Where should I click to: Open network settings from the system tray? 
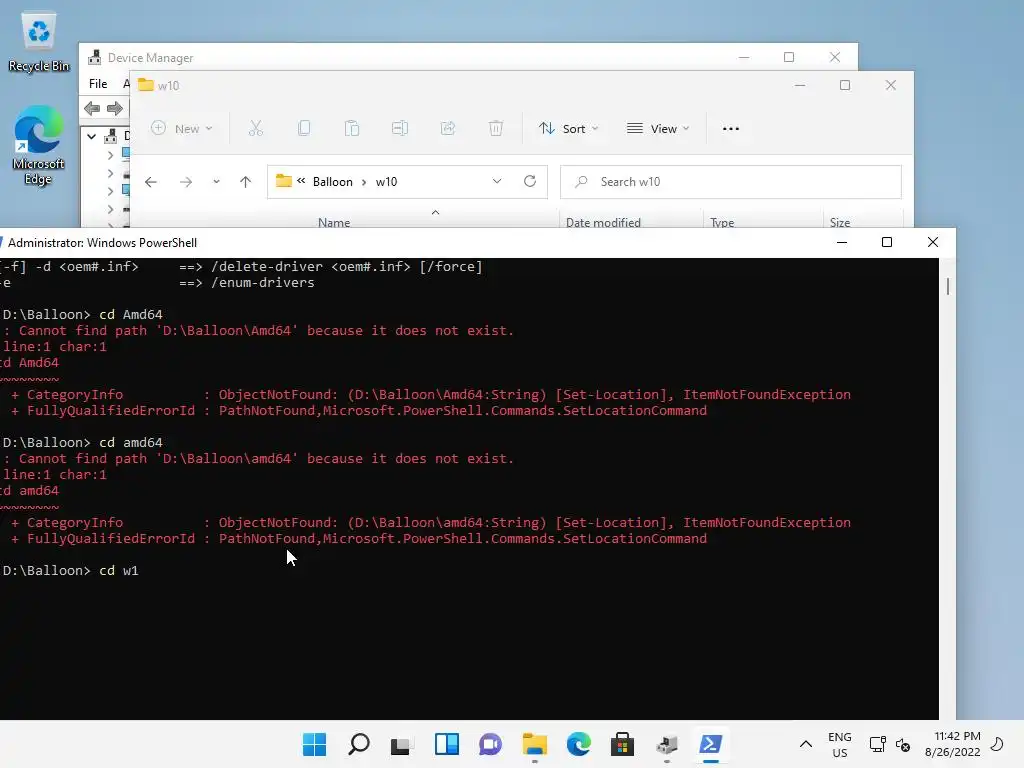(878, 744)
